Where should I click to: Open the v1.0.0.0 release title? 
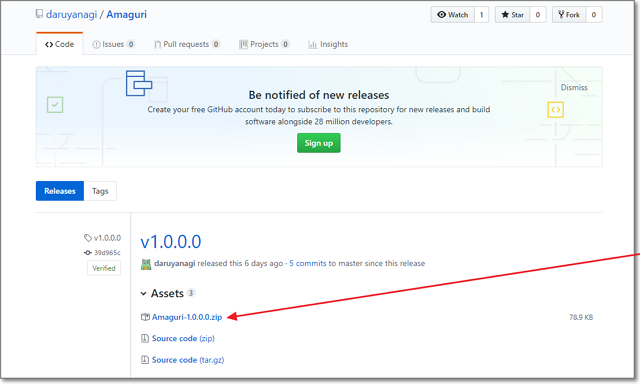[x=171, y=242]
